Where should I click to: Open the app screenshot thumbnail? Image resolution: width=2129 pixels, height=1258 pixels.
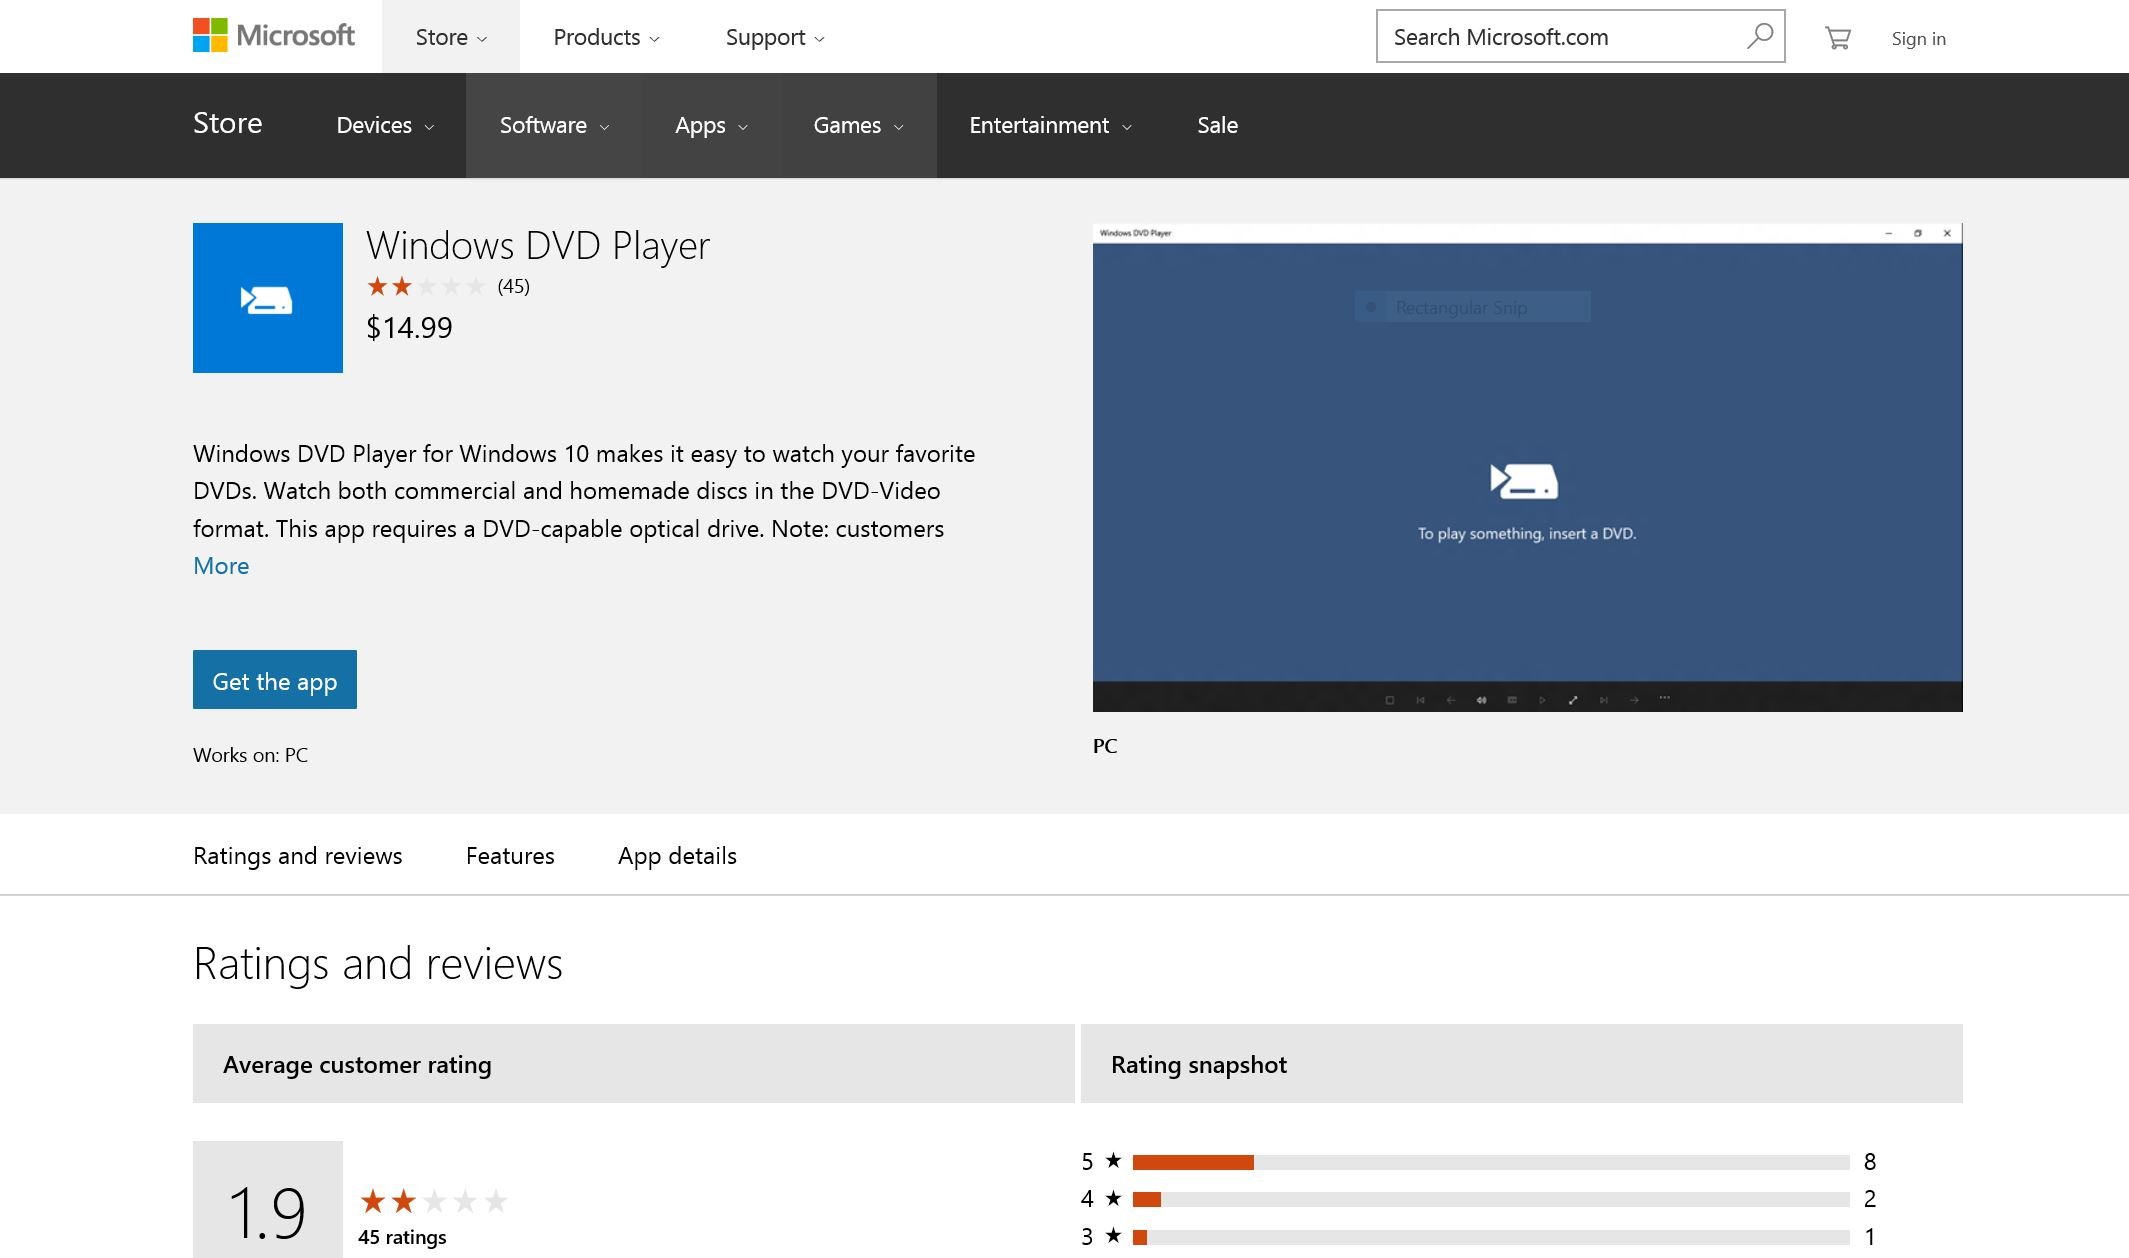(1527, 467)
